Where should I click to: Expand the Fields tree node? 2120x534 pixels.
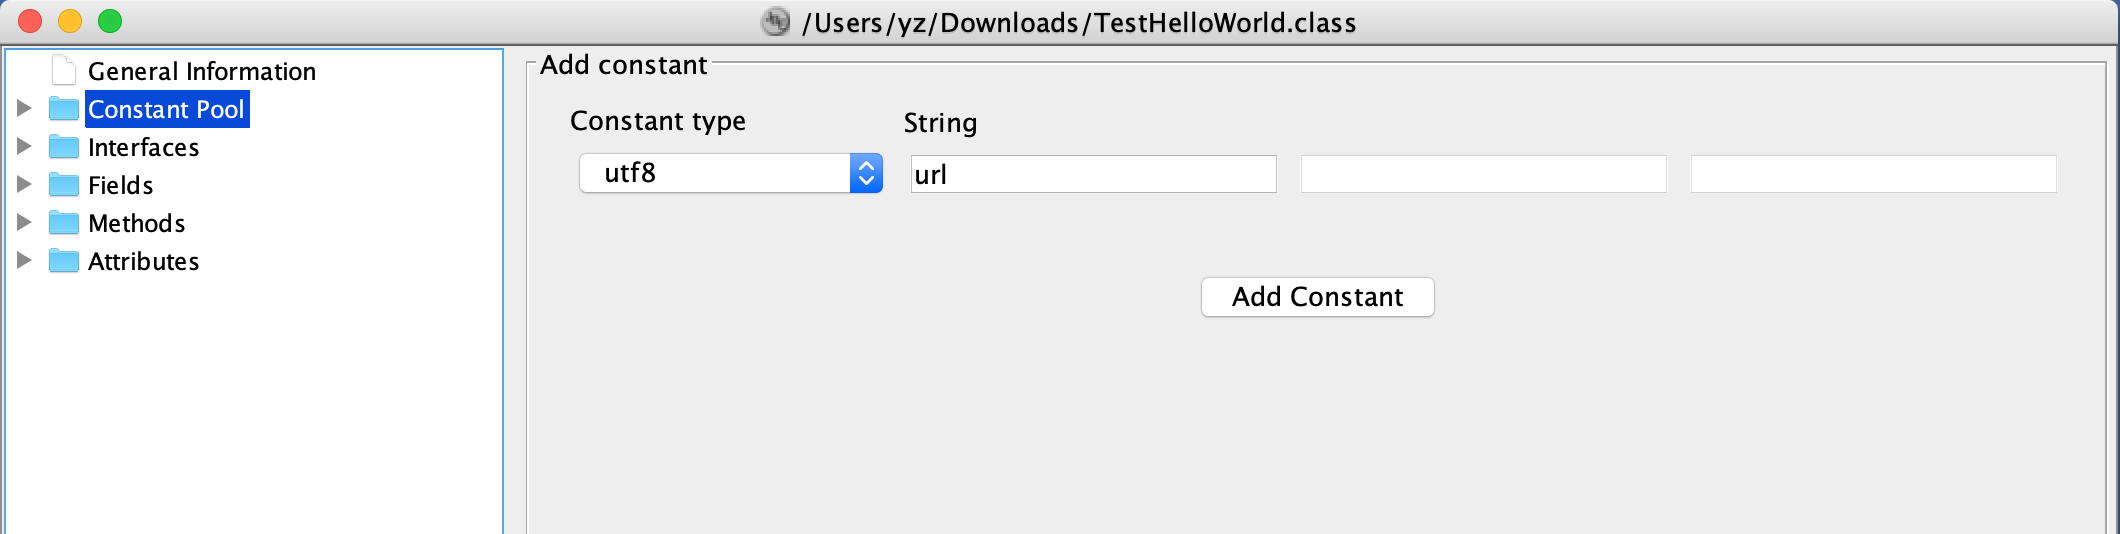click(x=24, y=184)
